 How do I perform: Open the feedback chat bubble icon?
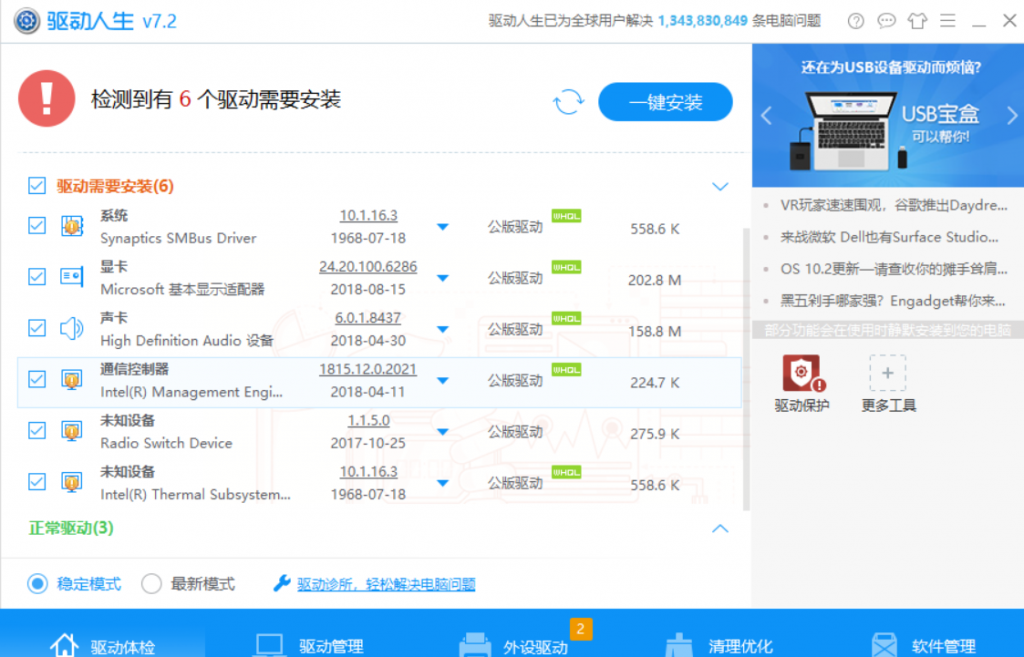point(886,21)
